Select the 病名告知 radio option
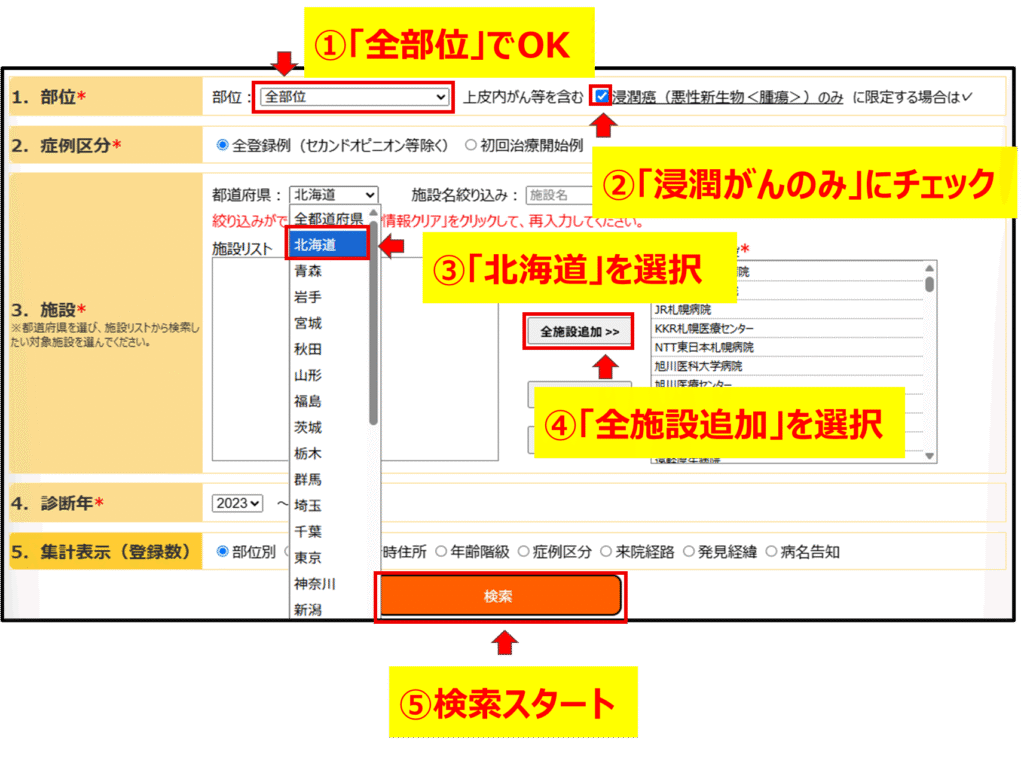This screenshot has width=1024, height=759. [773, 551]
